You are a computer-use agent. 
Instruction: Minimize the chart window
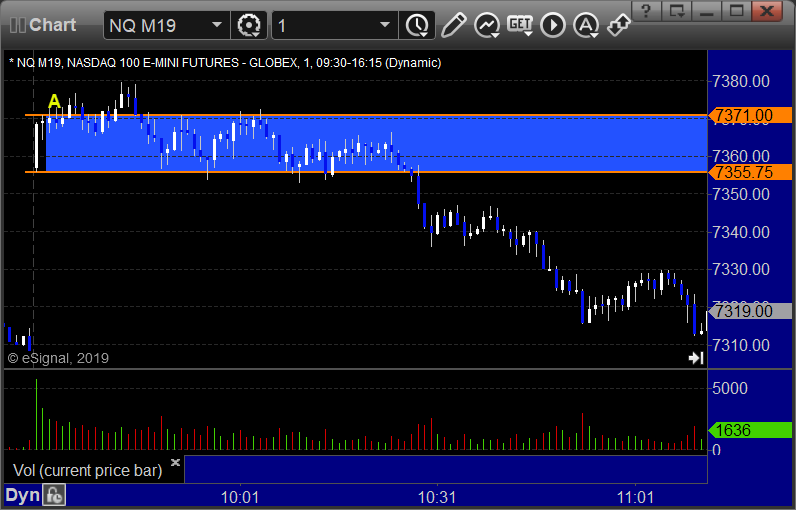[x=707, y=11]
